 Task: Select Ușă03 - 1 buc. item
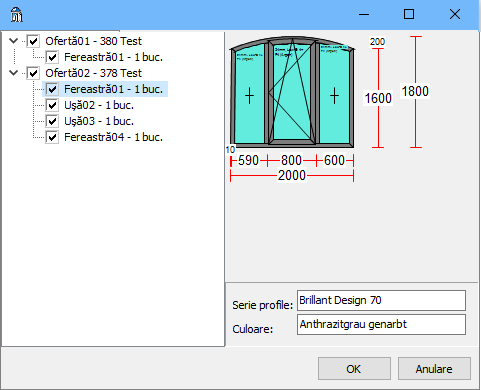99,121
